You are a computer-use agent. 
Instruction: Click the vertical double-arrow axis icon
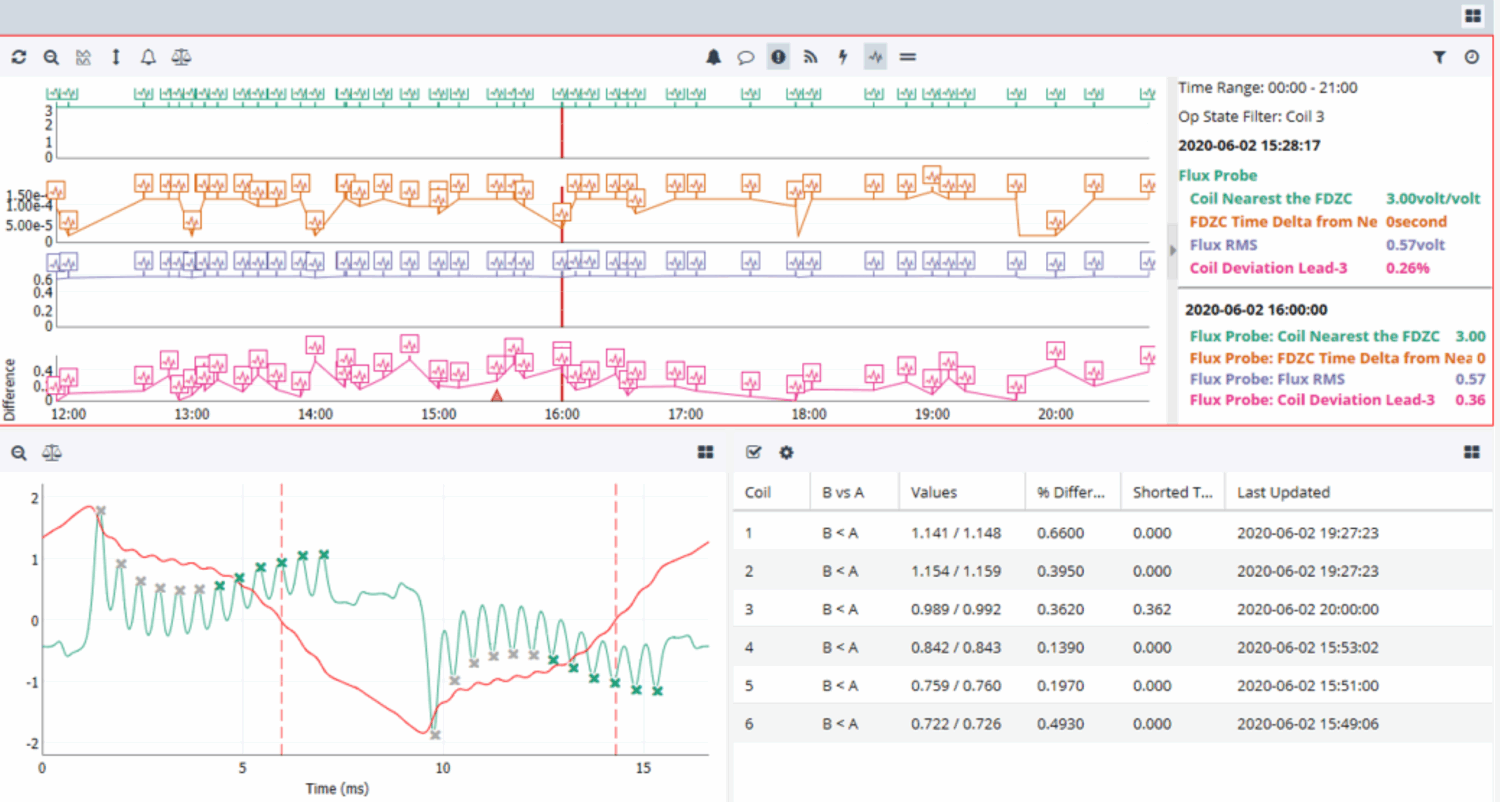click(x=116, y=58)
